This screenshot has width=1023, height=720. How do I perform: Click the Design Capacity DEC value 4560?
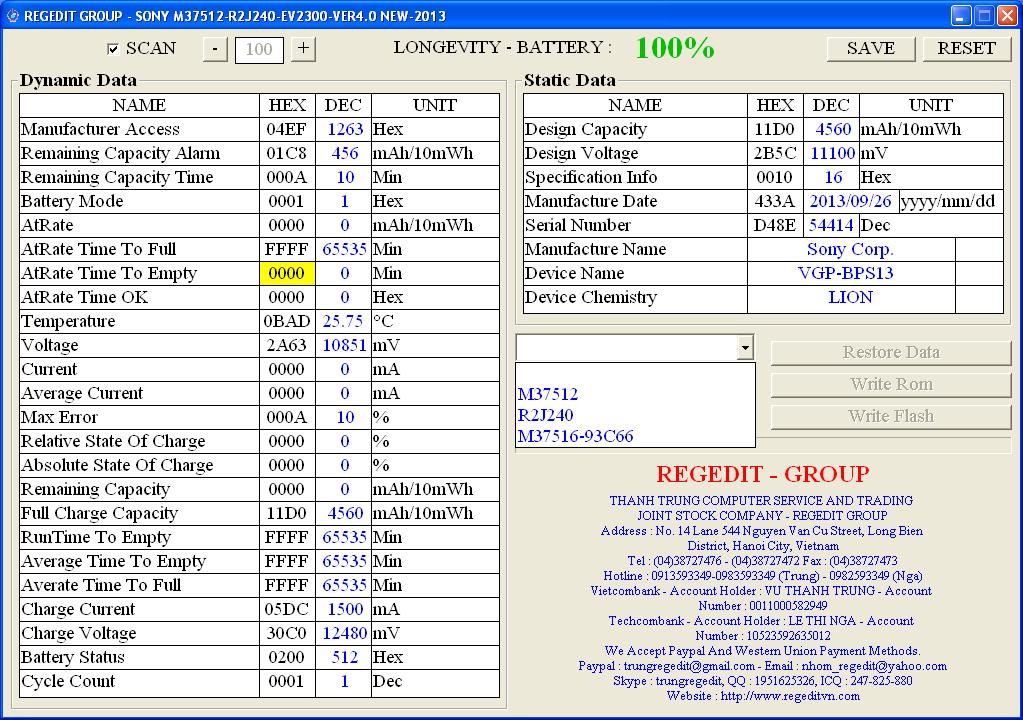point(833,129)
